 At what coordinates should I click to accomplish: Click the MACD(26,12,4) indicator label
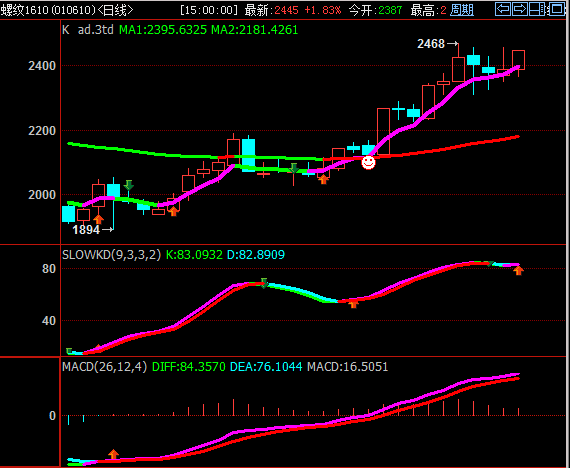tap(105, 367)
